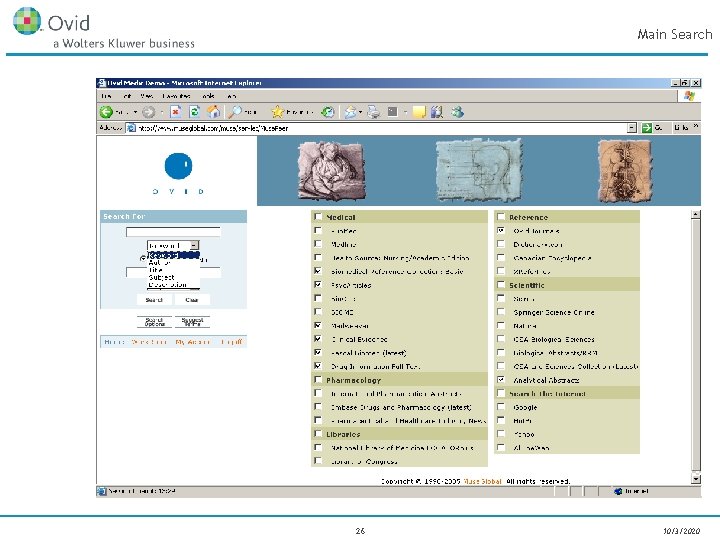Viewport: 720px width, 540px height.
Task: Click the Messenger people toolbar icon
Action: 457,112
